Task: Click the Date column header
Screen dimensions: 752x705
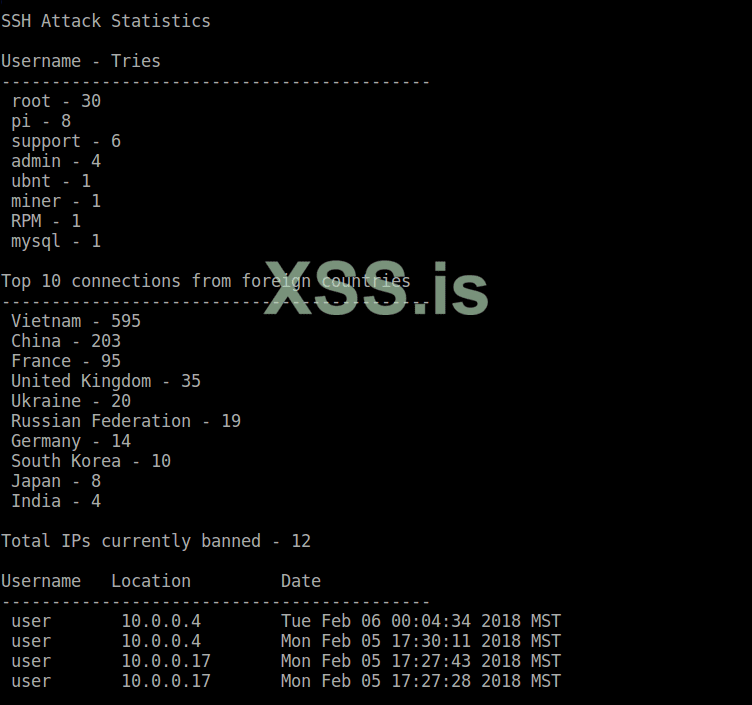Action: [x=301, y=581]
